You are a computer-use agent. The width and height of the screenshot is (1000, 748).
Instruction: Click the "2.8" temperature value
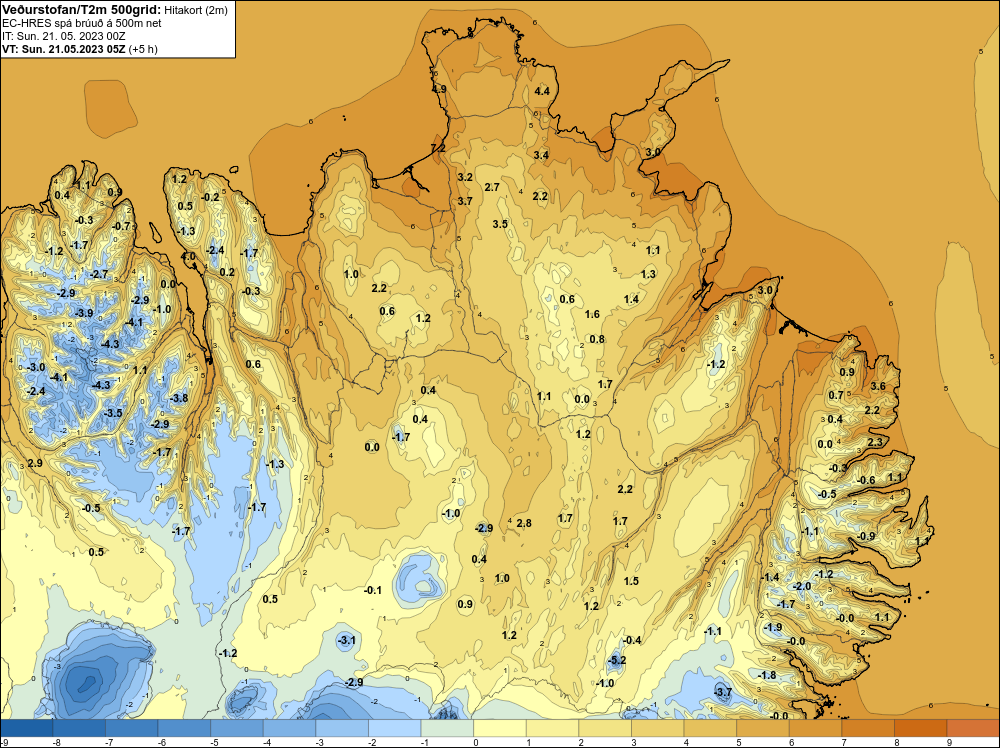click(x=524, y=523)
